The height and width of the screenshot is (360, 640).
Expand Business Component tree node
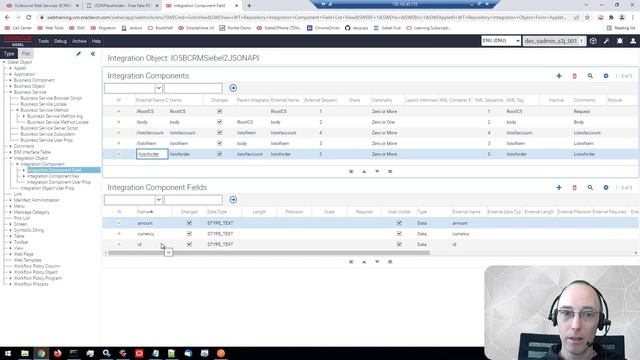11,80
